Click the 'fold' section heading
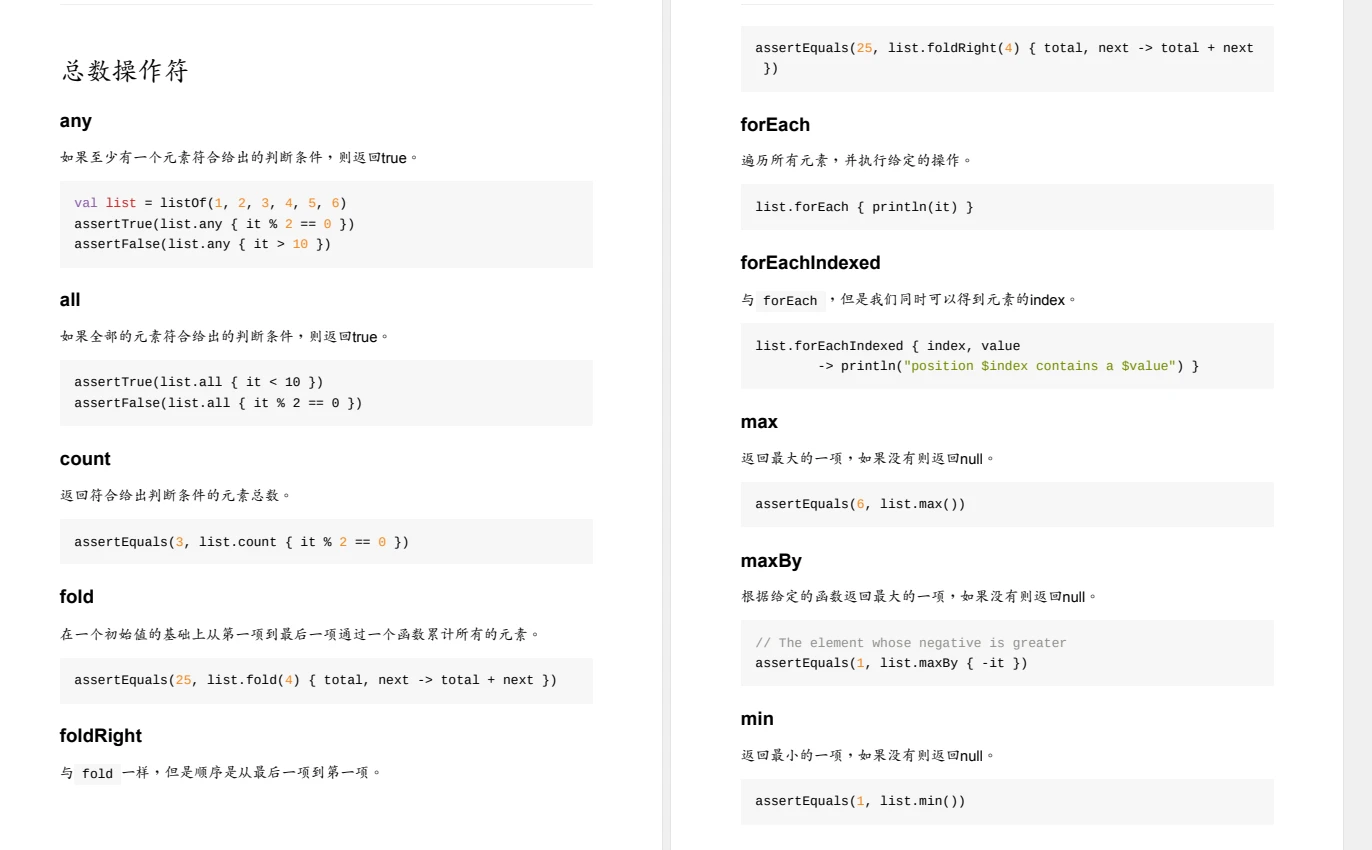This screenshot has height=850, width=1372. [77, 597]
